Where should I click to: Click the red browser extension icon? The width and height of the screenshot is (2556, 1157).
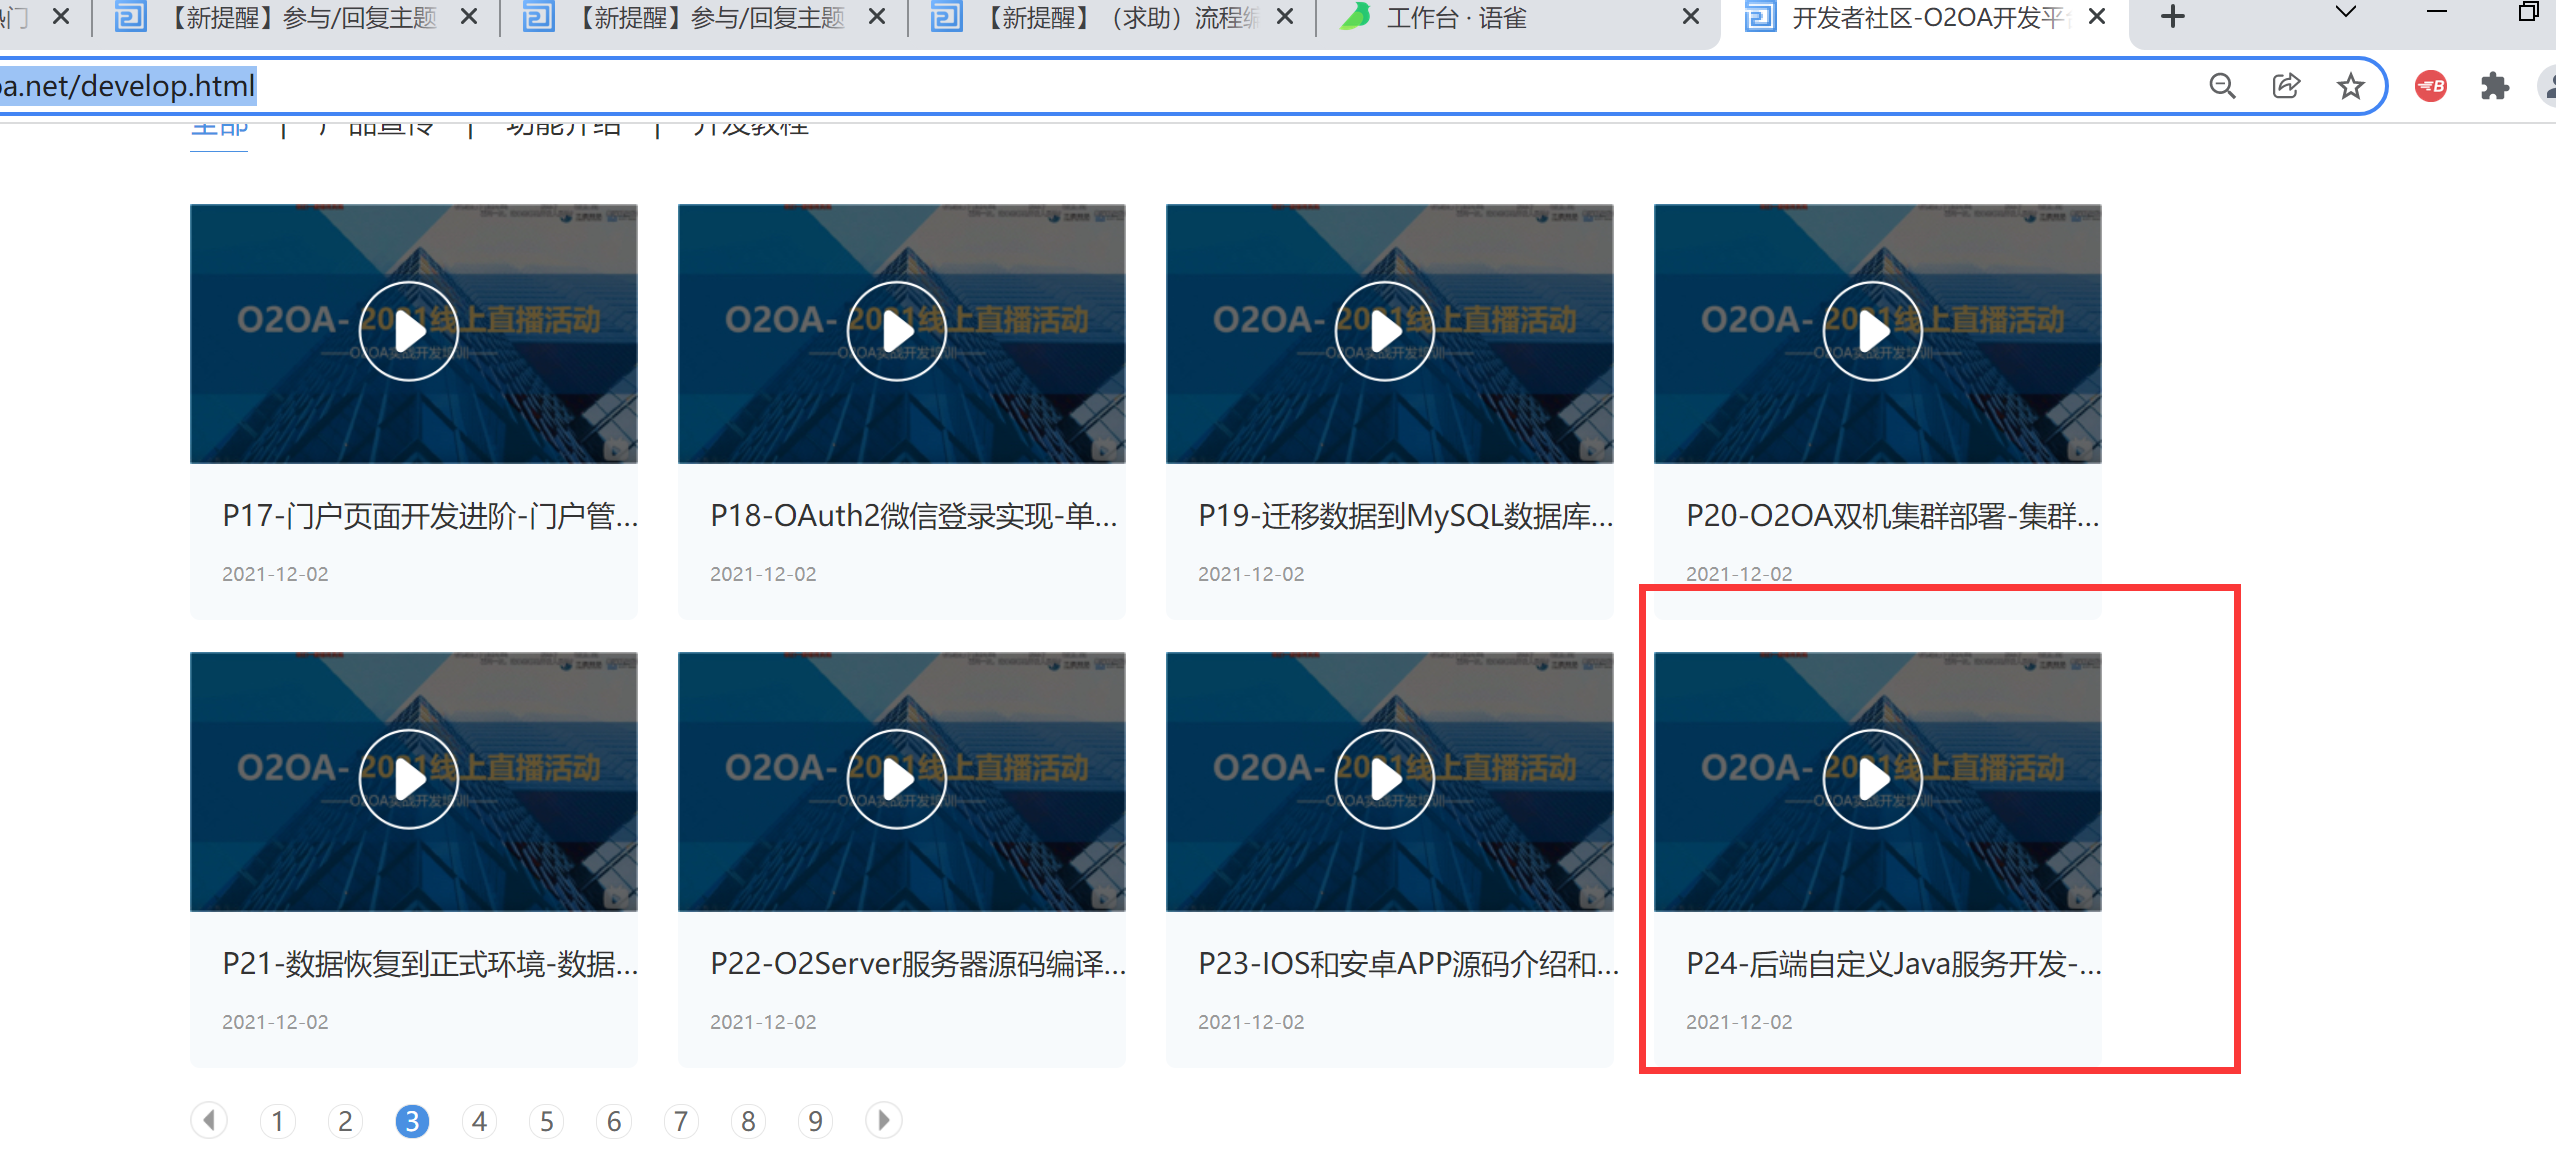(2431, 86)
